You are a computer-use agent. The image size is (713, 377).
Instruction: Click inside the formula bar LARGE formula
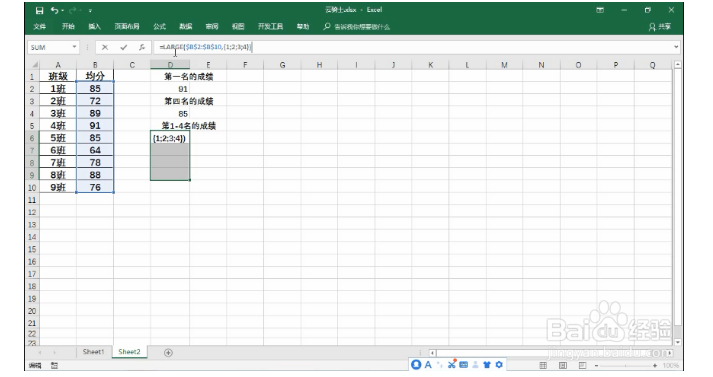pos(206,47)
